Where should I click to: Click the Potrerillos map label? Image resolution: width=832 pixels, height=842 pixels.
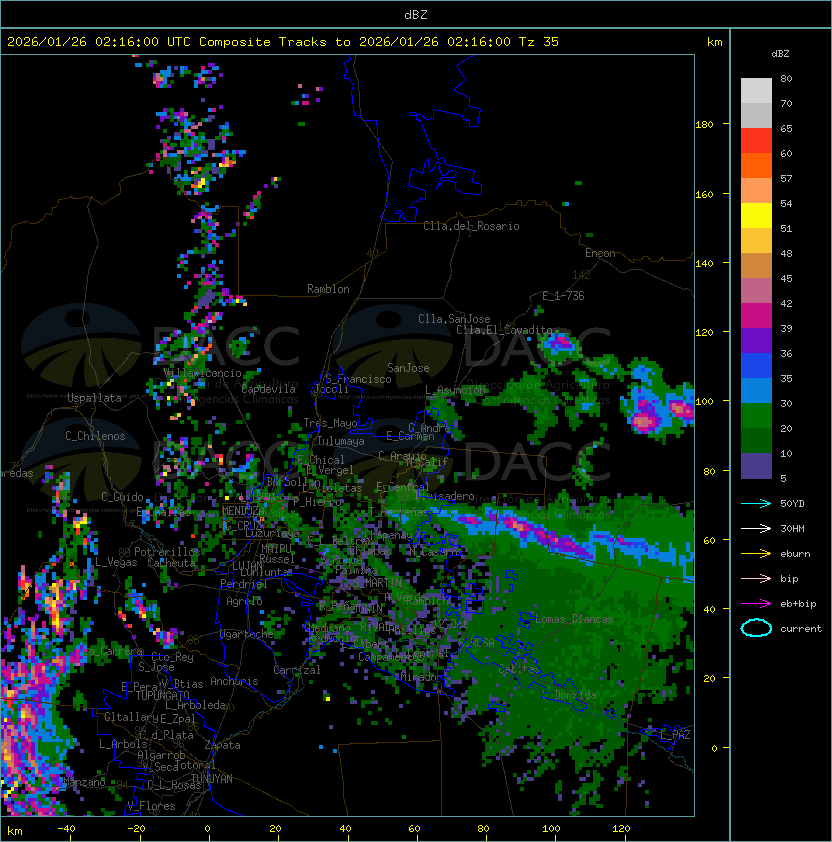167,552
